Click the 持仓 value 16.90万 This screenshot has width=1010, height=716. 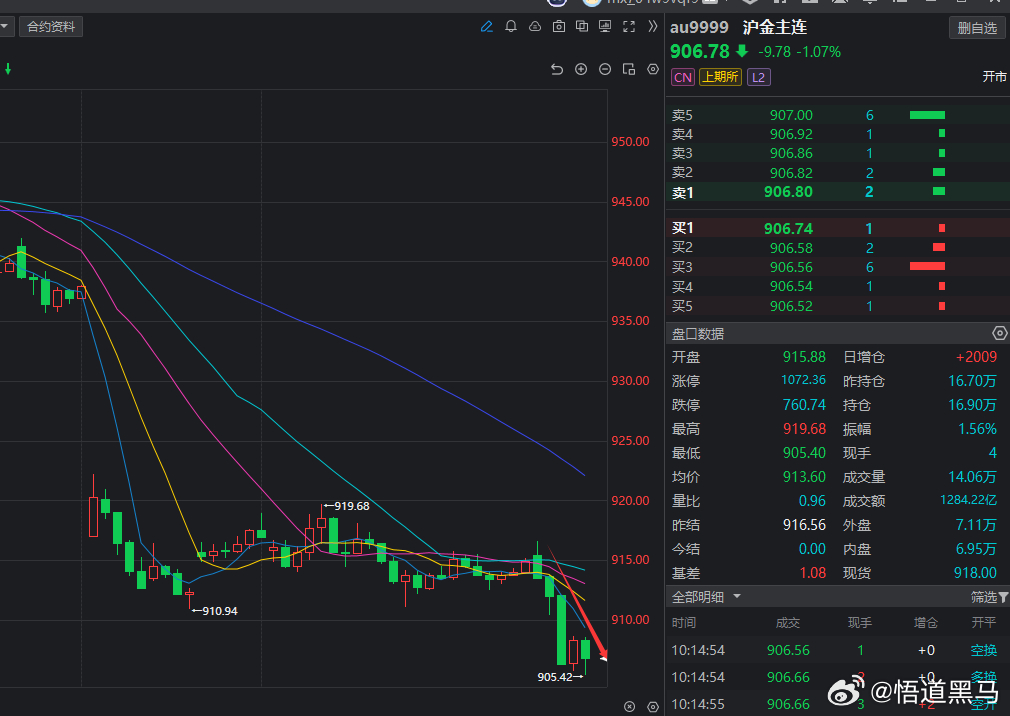973,405
